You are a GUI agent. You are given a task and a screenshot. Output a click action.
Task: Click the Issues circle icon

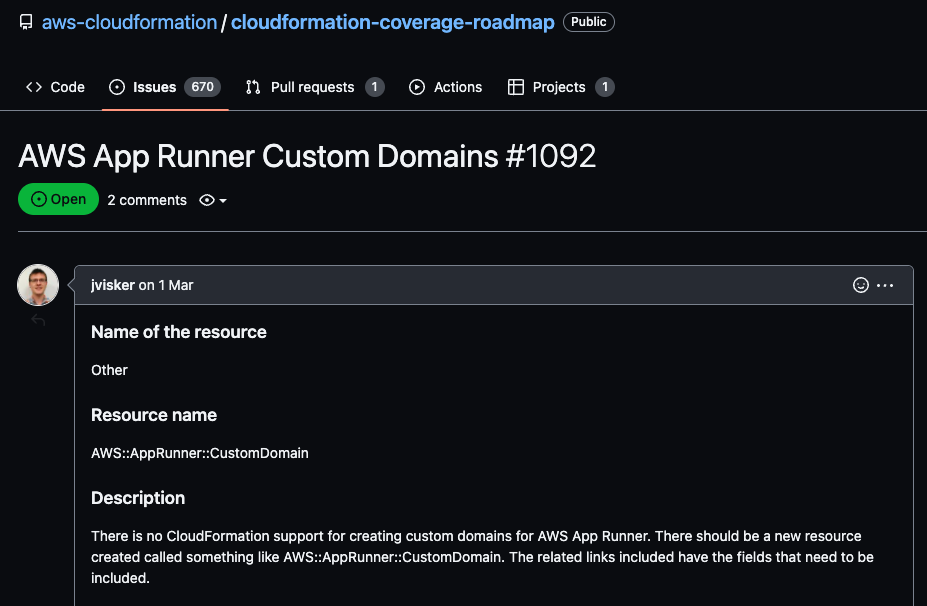point(117,87)
